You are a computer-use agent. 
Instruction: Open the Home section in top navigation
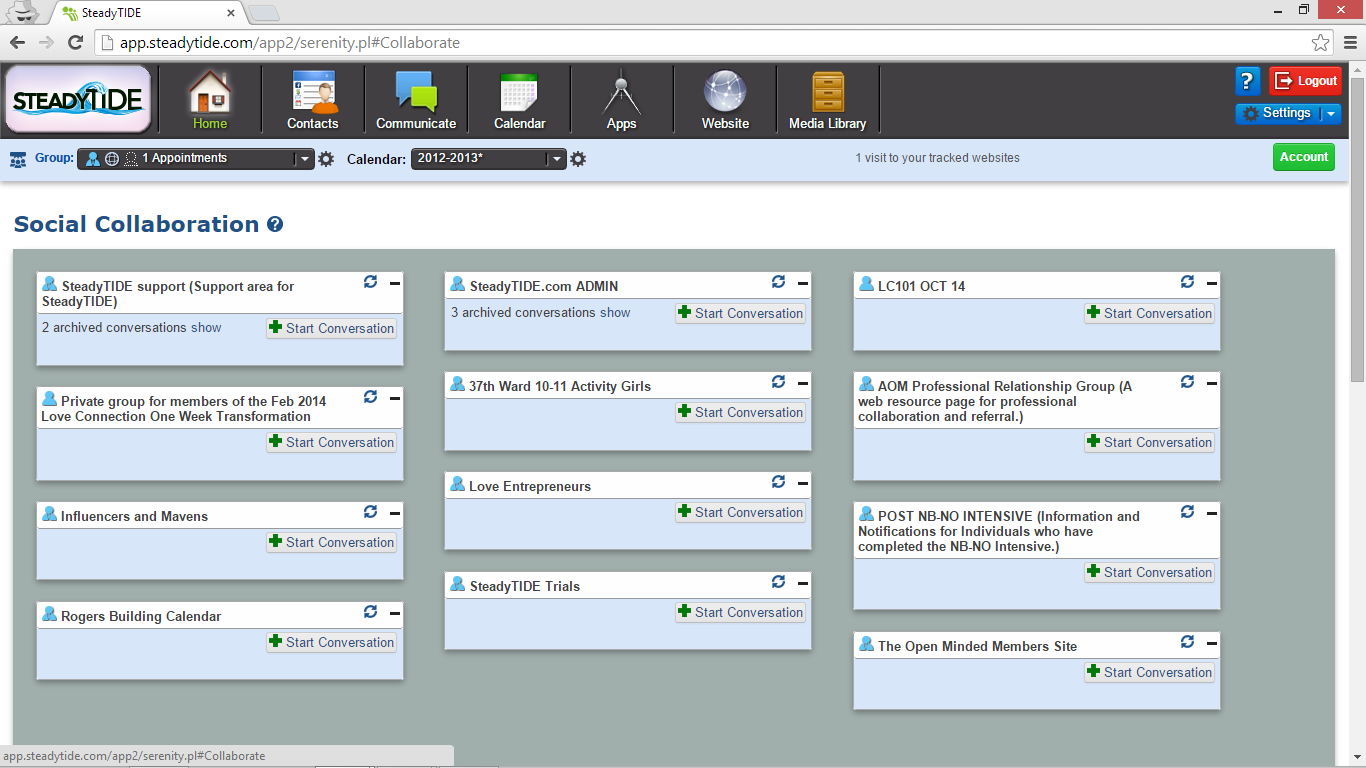210,100
